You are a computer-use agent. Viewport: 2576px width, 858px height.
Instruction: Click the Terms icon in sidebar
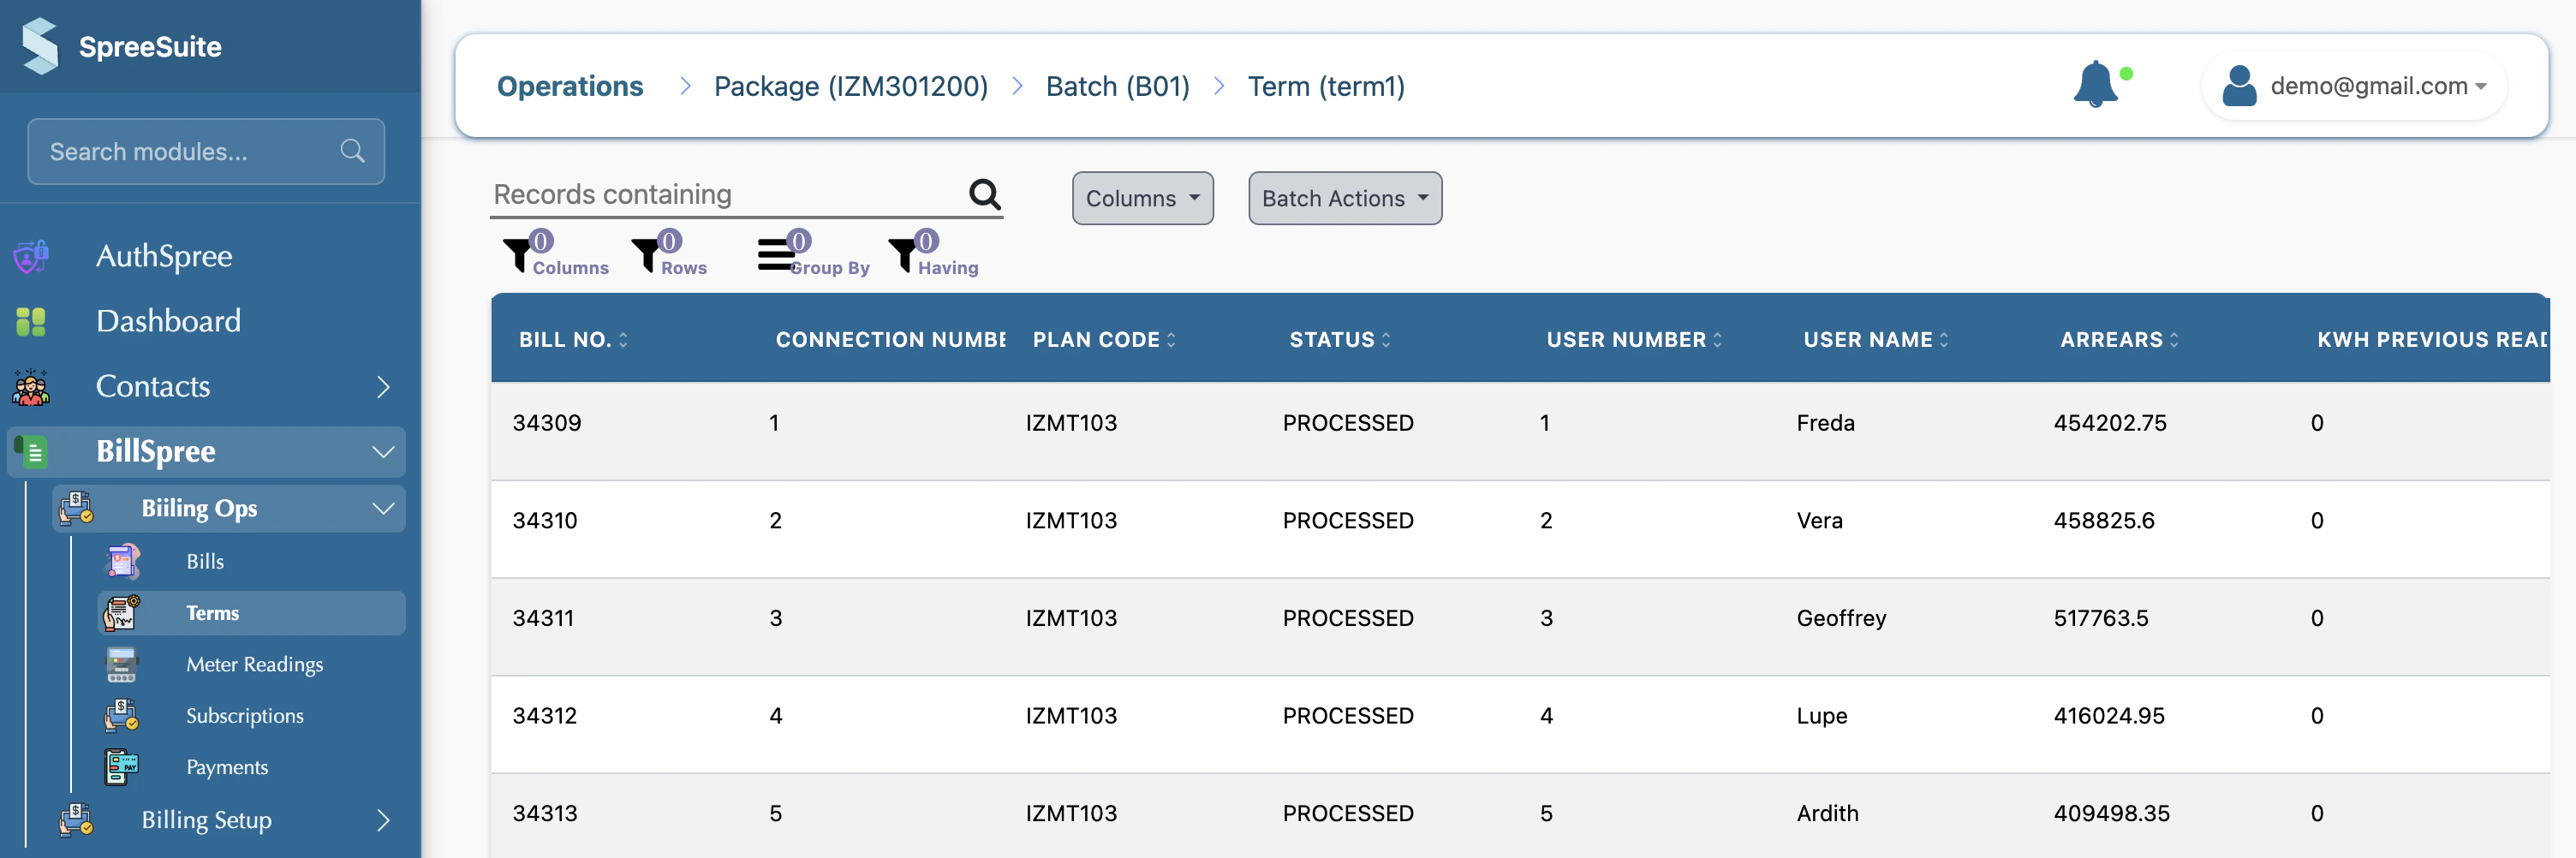point(122,613)
